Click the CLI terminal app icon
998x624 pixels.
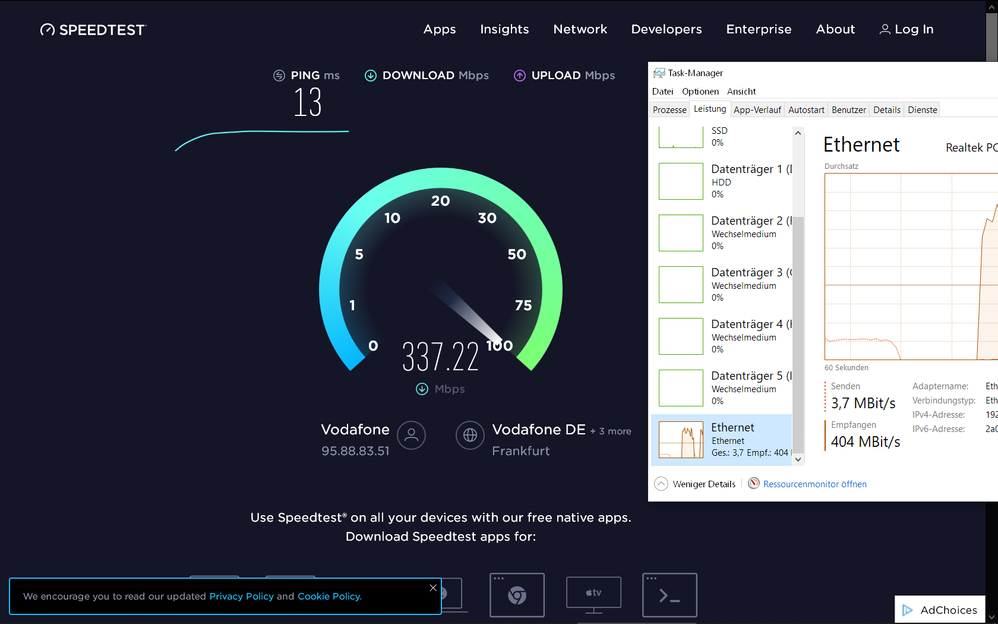click(670, 595)
